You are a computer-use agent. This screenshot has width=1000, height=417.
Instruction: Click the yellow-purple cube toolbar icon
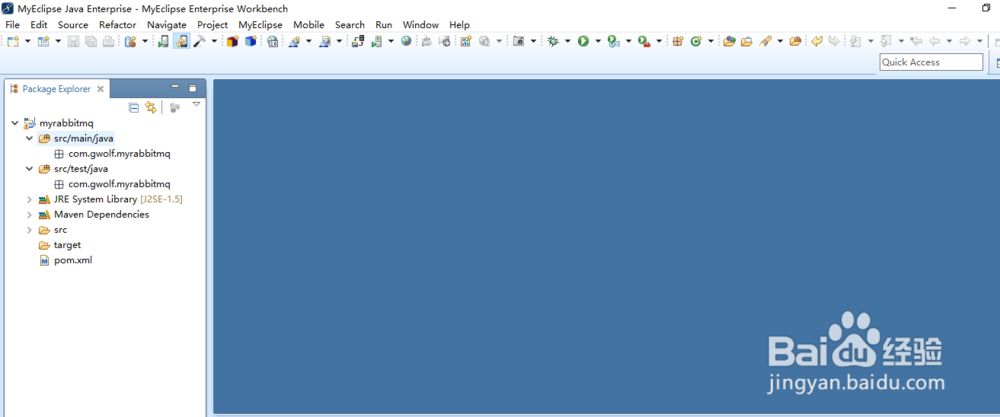pos(232,41)
